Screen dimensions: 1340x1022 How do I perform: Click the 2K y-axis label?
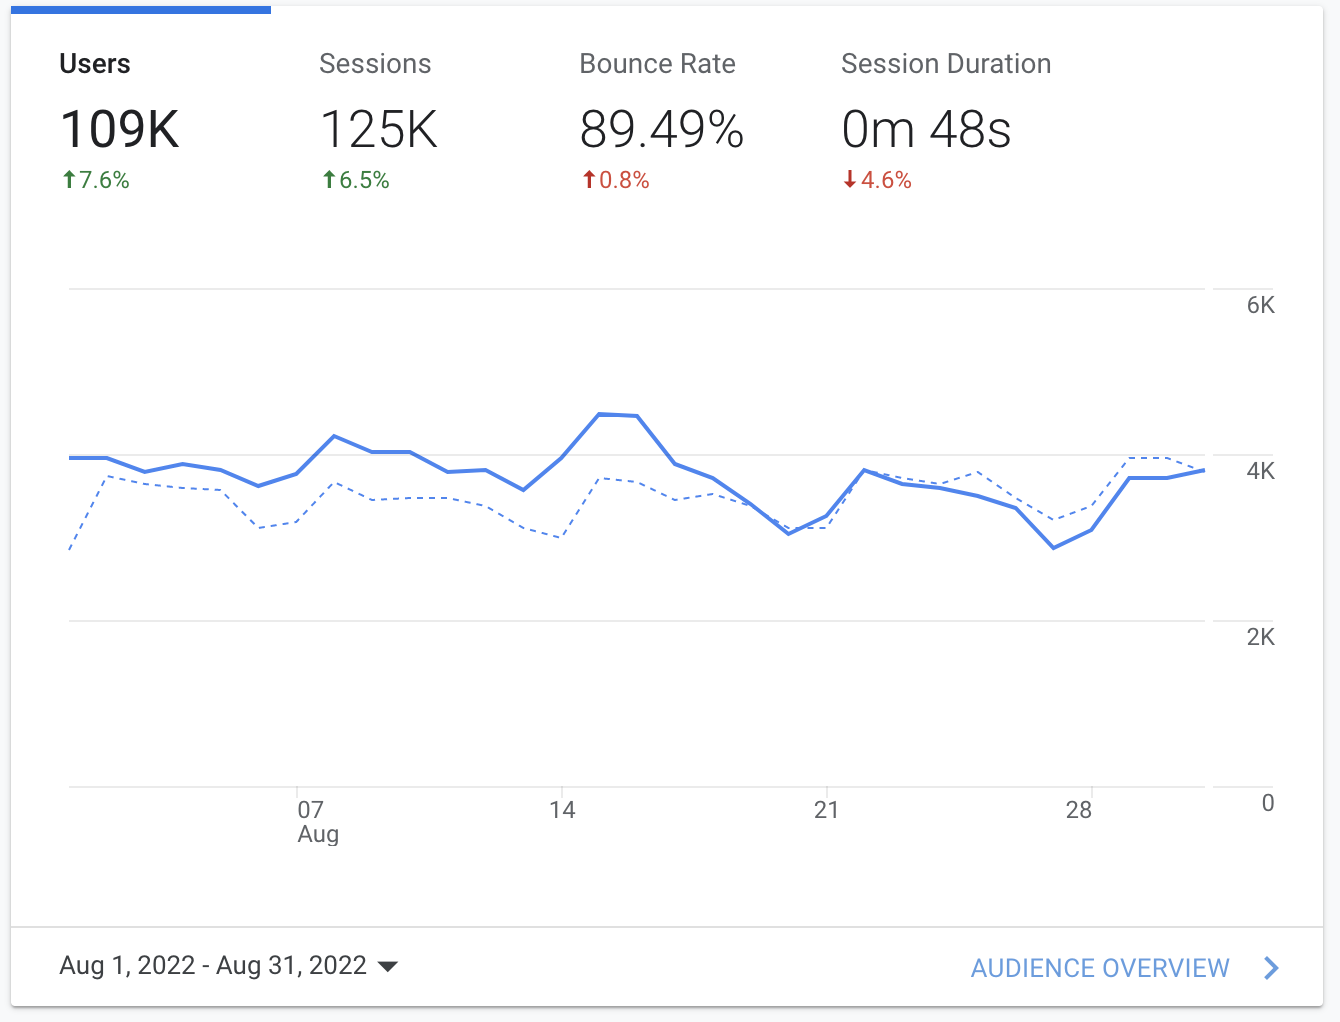[1261, 637]
